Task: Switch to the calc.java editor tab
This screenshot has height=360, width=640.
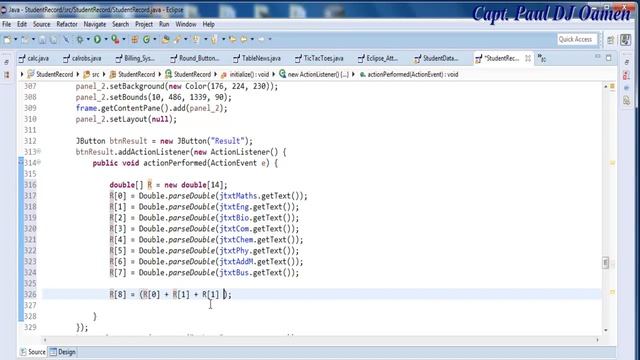Action: [x=34, y=58]
